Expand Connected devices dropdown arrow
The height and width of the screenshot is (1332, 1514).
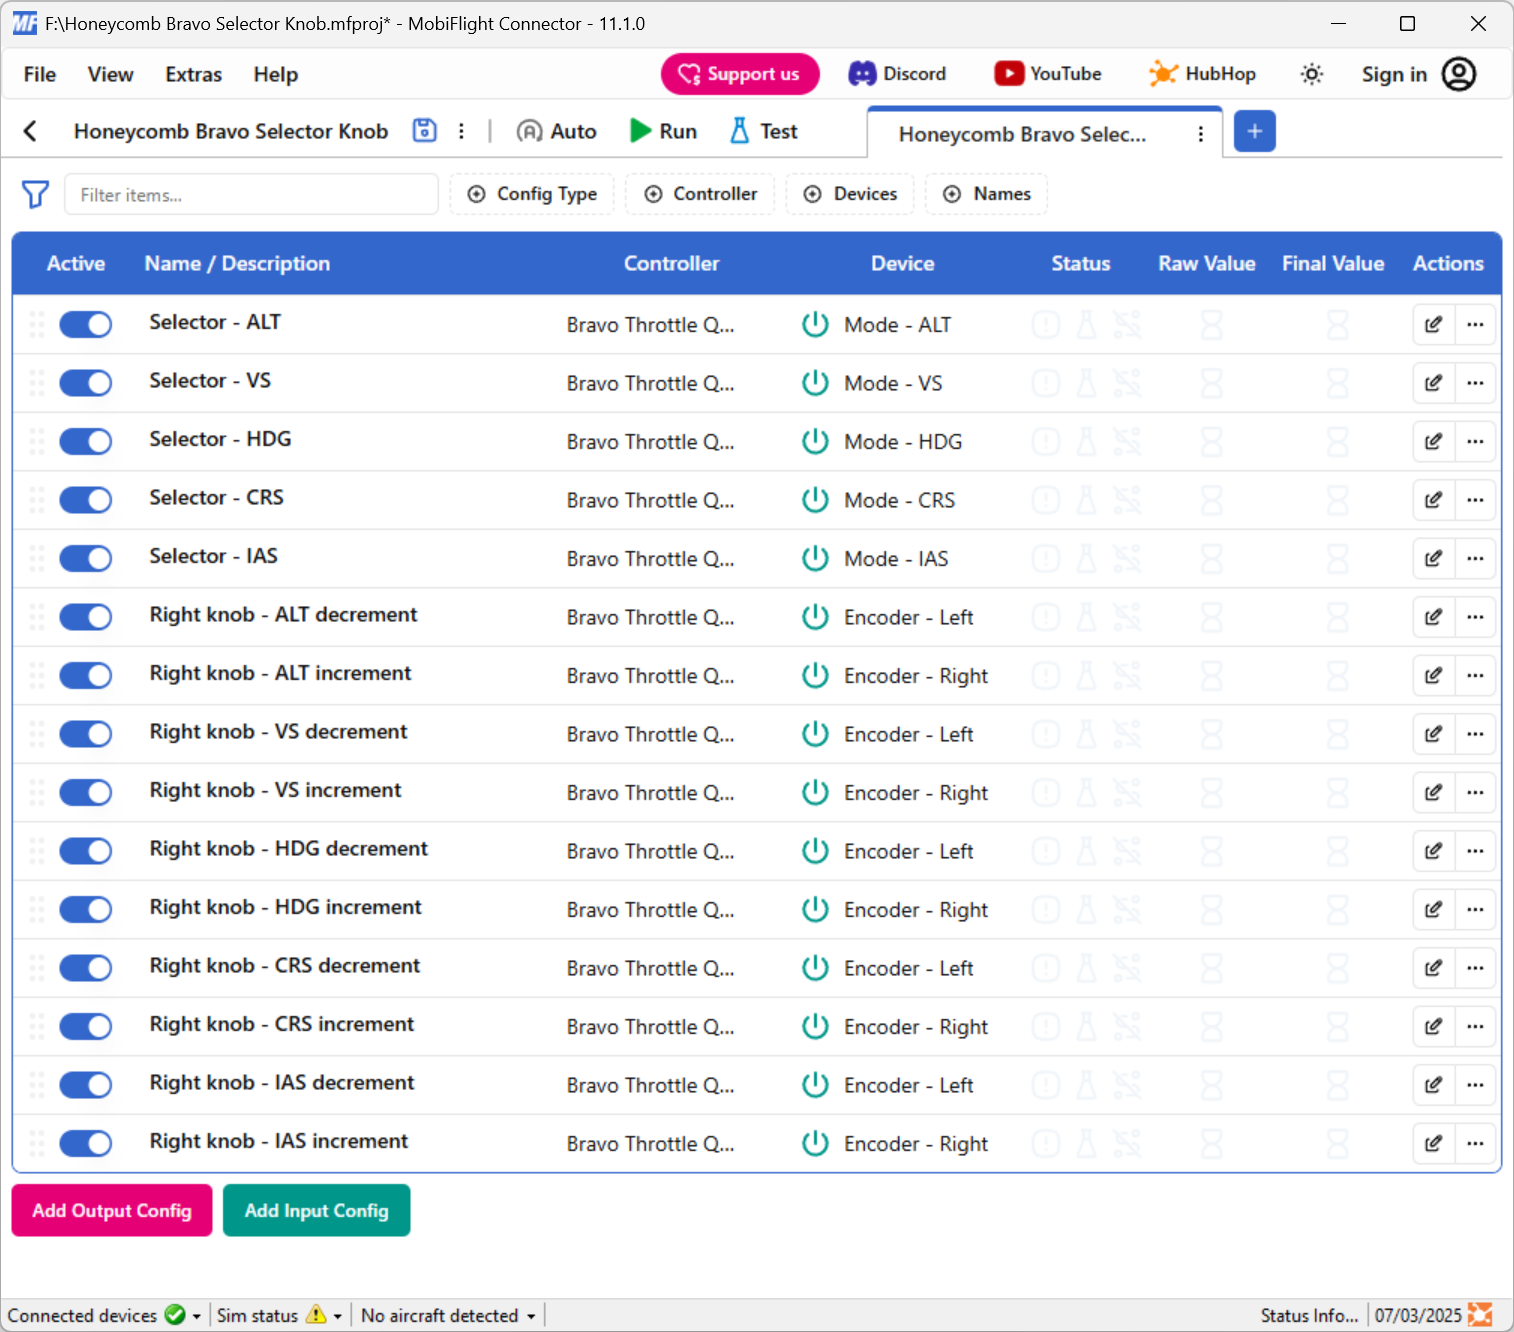[x=197, y=1316]
